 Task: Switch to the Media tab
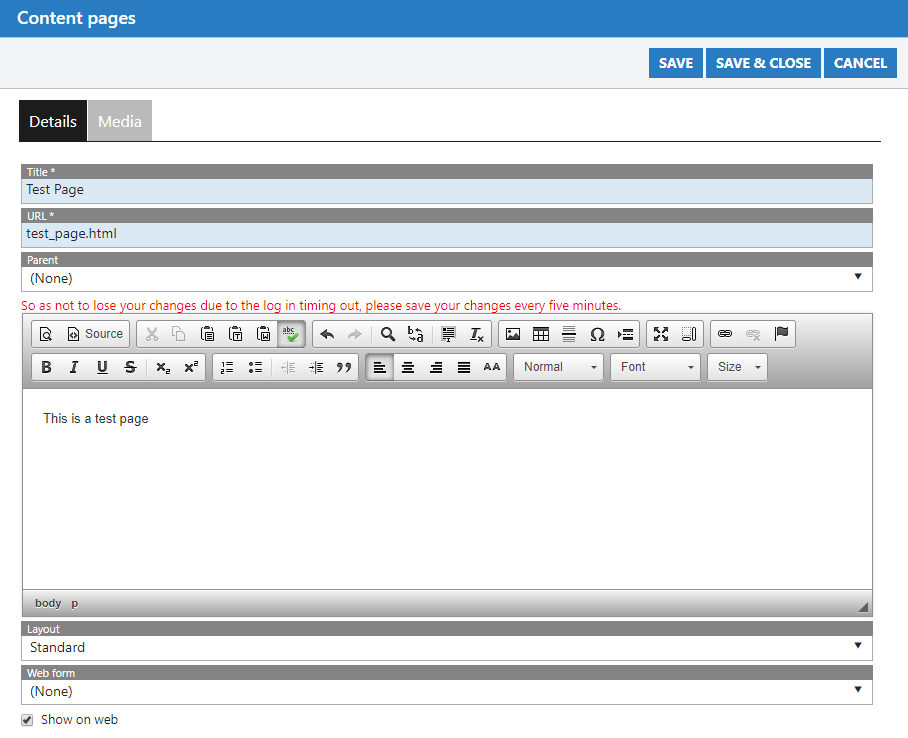[x=120, y=121]
